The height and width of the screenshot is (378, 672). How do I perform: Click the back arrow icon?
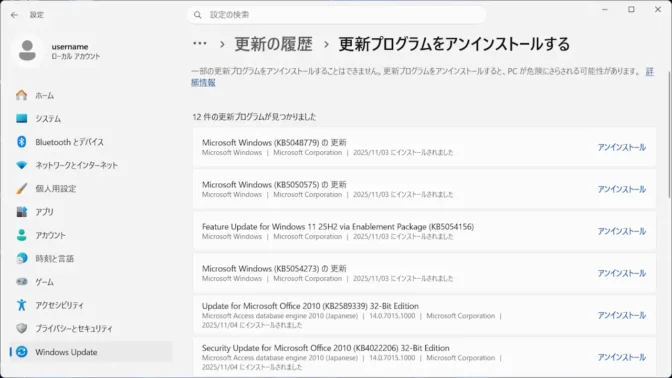[x=14, y=15]
